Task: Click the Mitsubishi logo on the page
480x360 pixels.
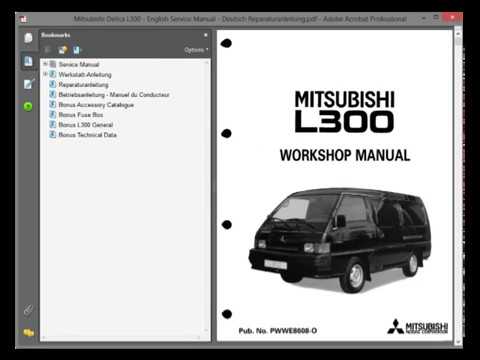Action: (417, 327)
